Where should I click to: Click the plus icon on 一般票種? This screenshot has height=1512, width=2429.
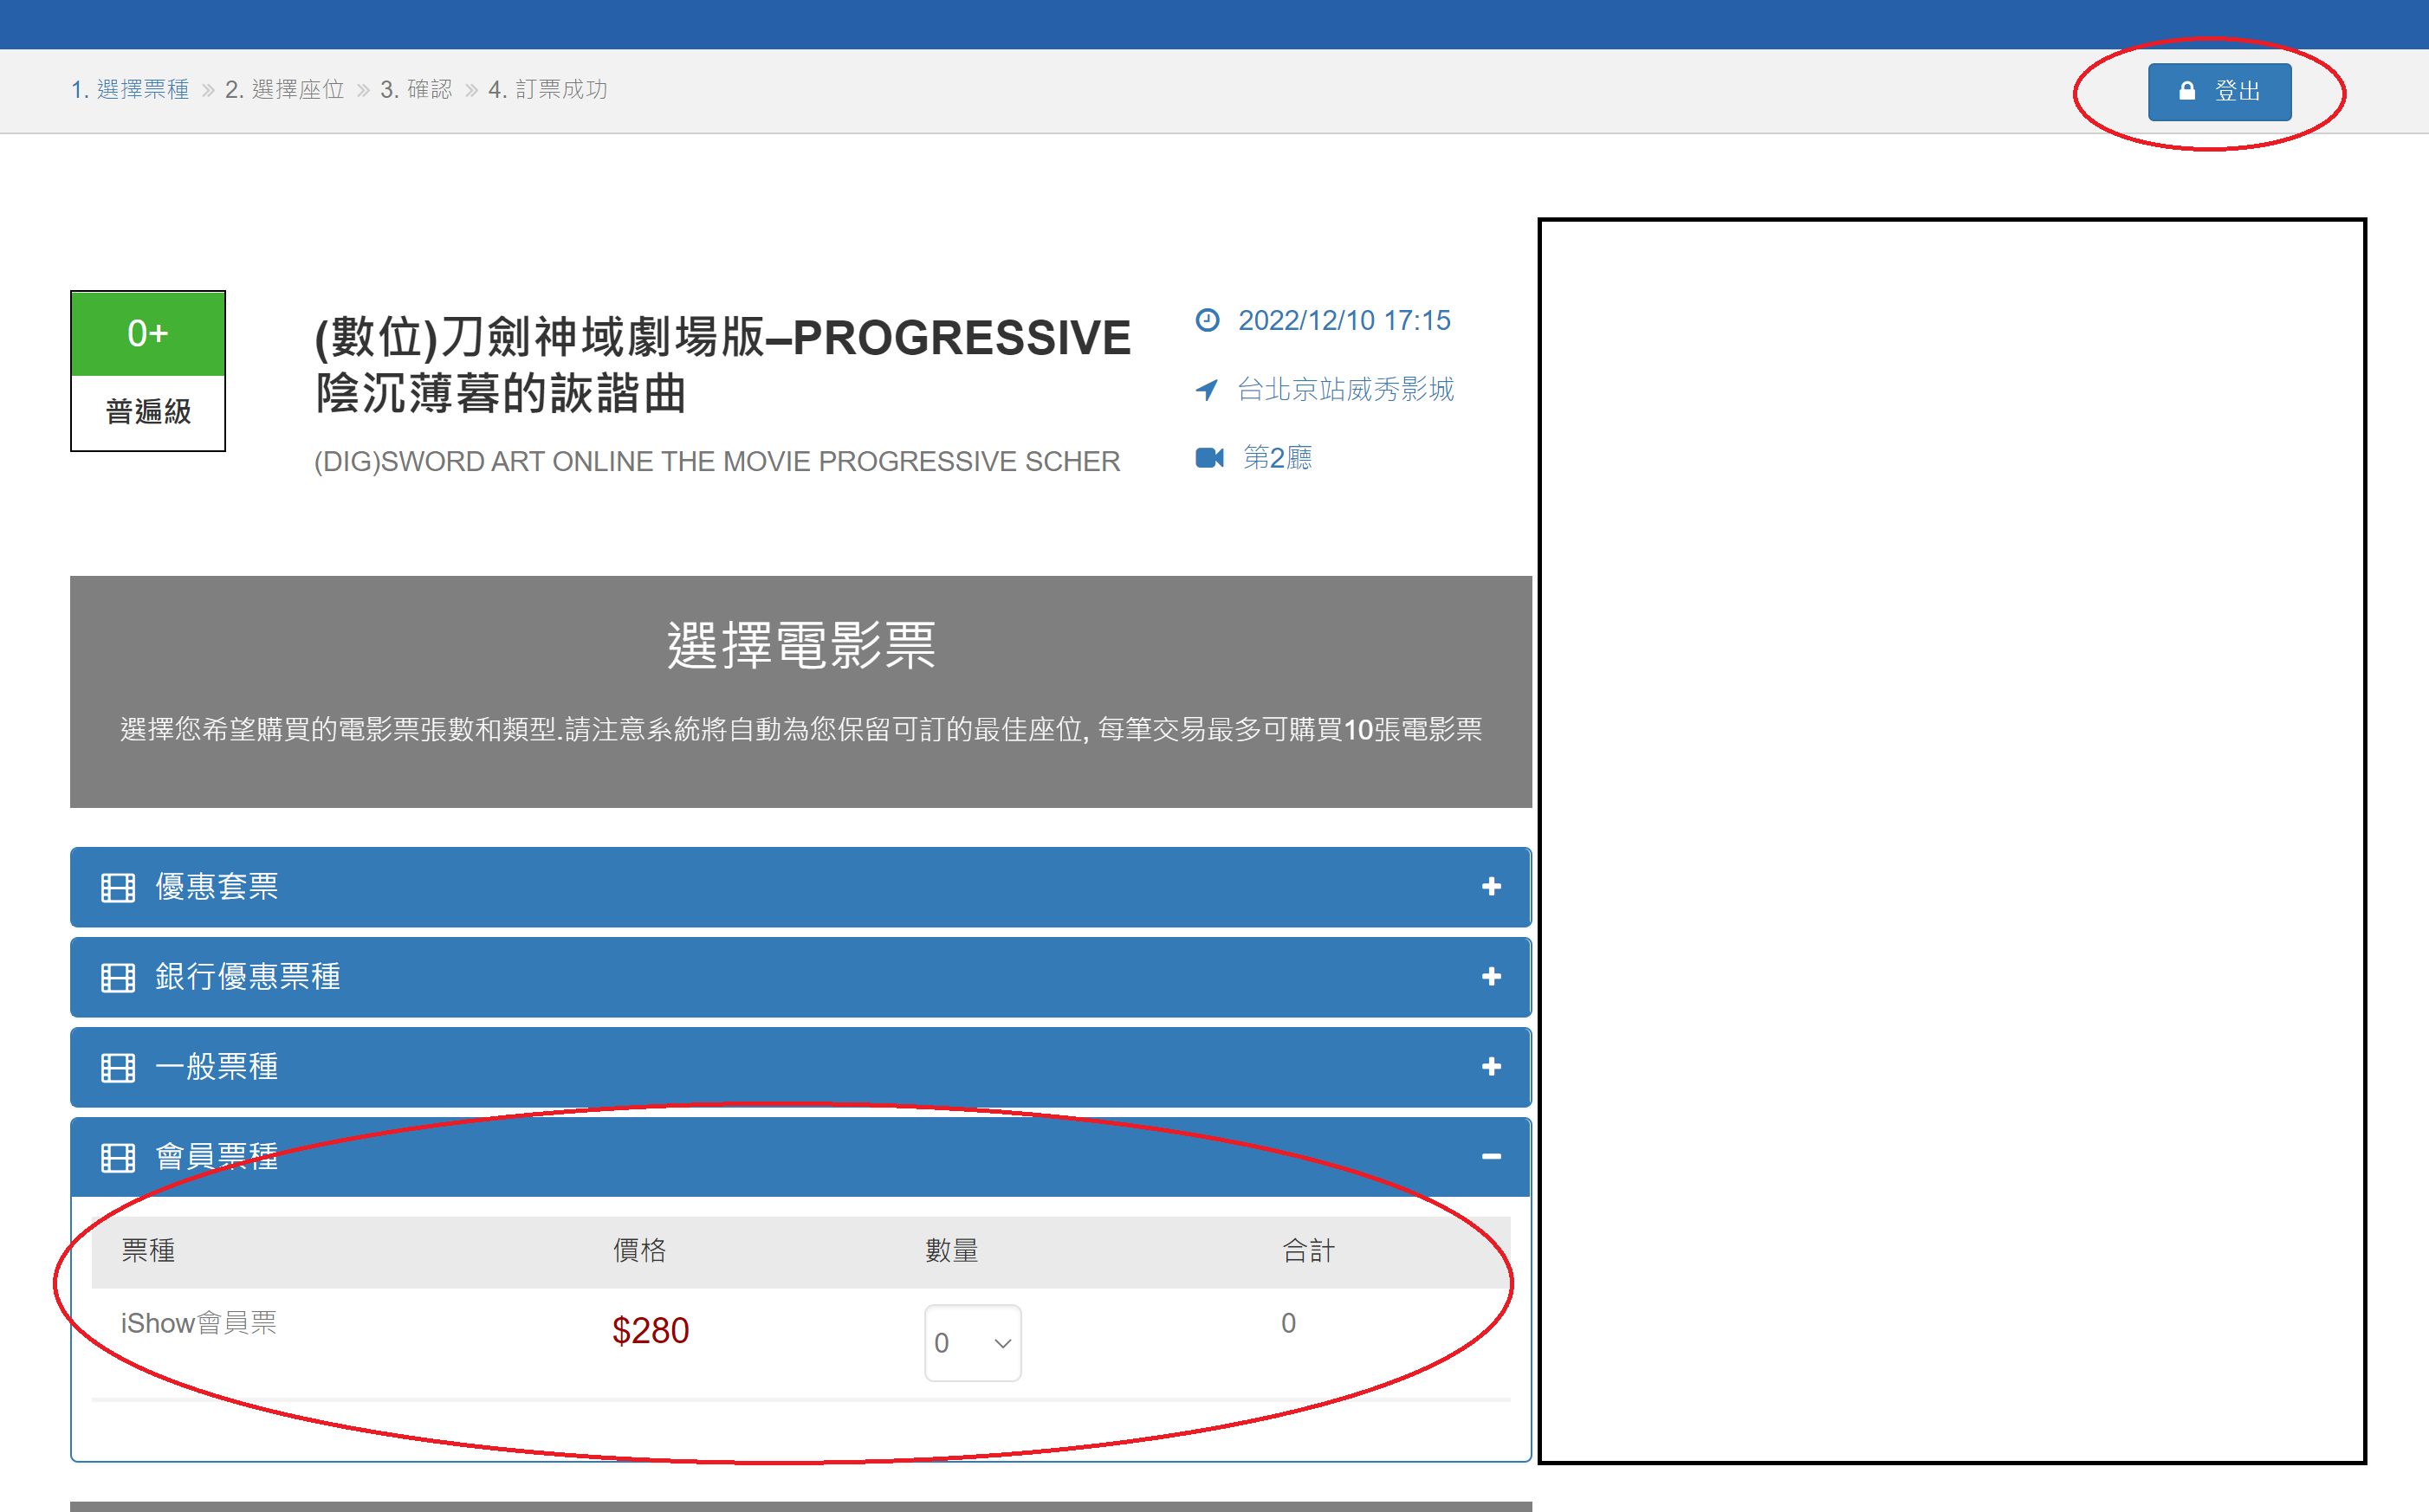(1491, 1067)
